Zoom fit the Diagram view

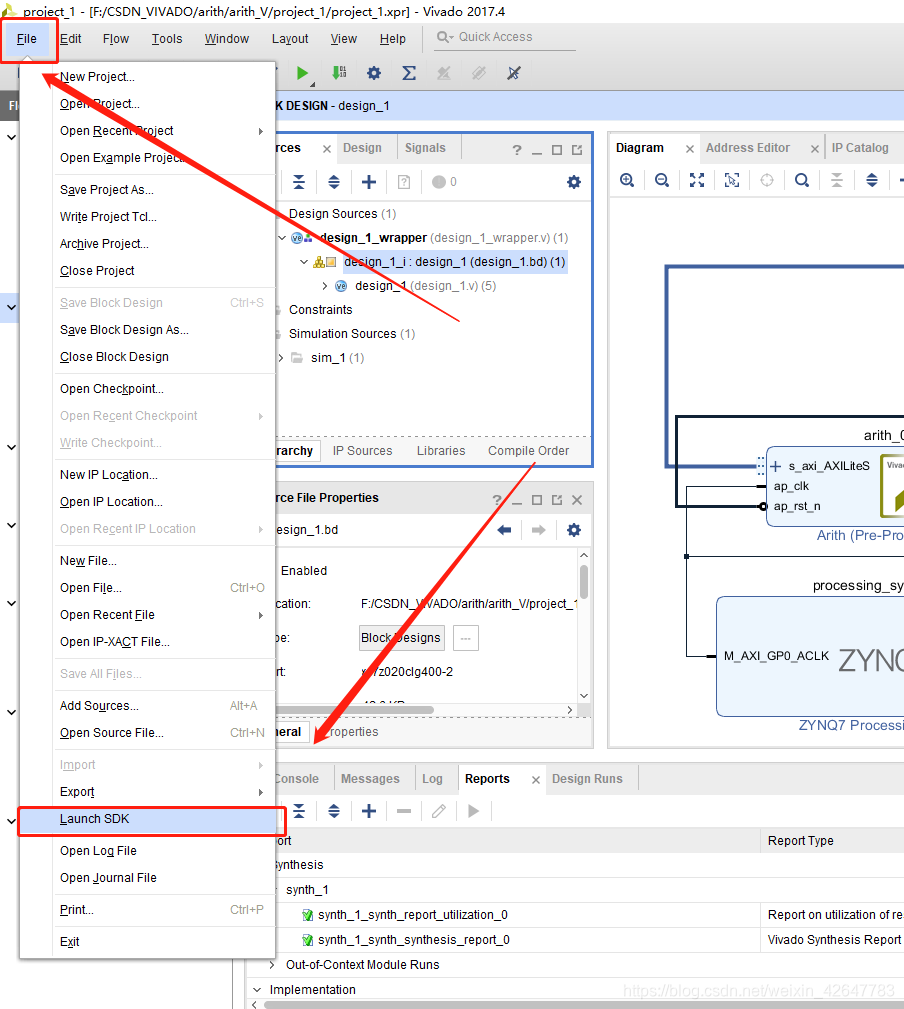[x=697, y=180]
